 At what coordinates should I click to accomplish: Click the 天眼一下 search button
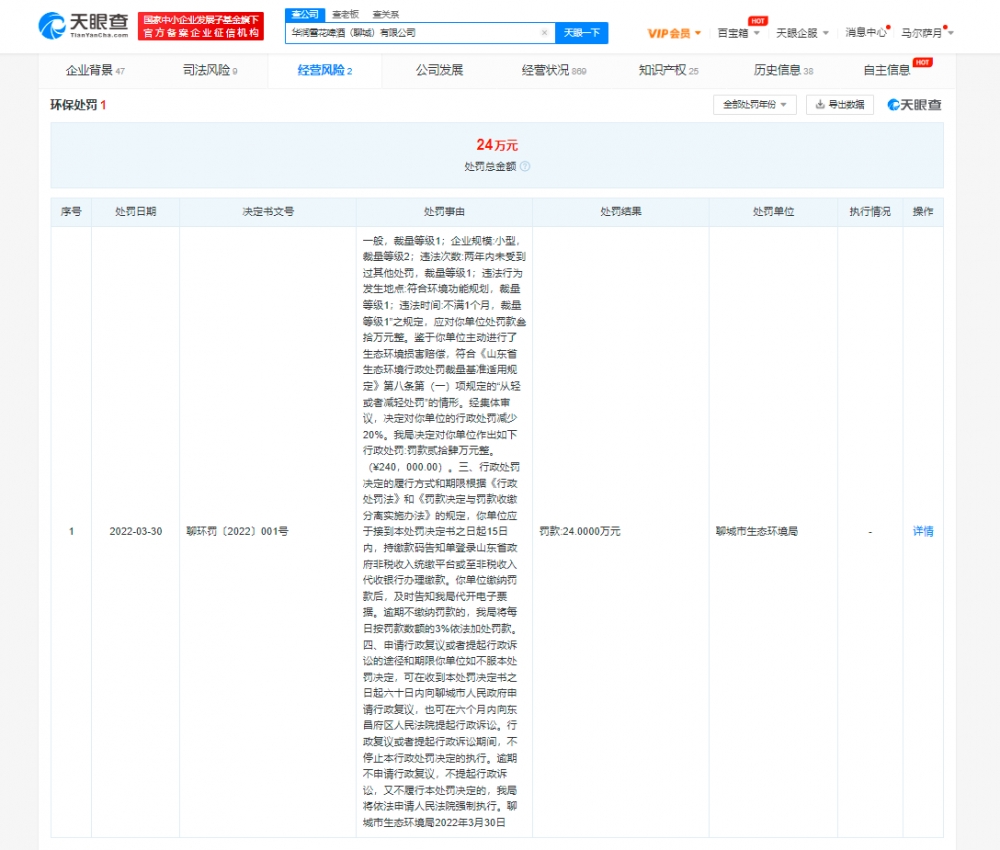(582, 33)
